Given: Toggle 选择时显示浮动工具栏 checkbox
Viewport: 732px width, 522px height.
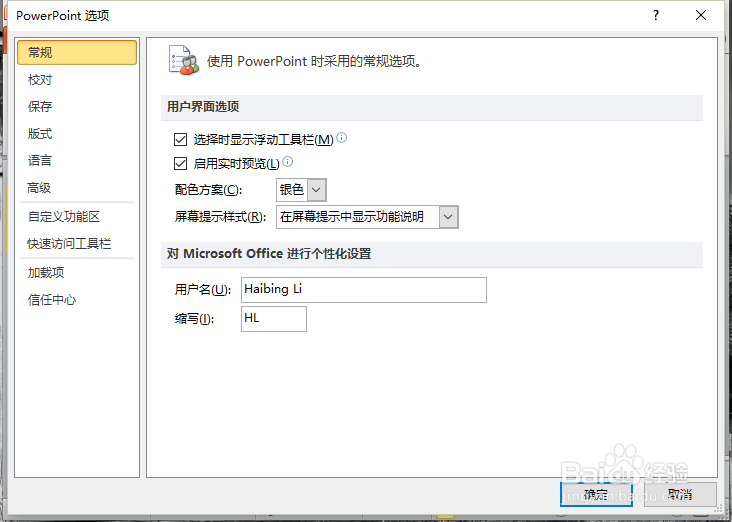Looking at the screenshot, I should tap(180, 139).
